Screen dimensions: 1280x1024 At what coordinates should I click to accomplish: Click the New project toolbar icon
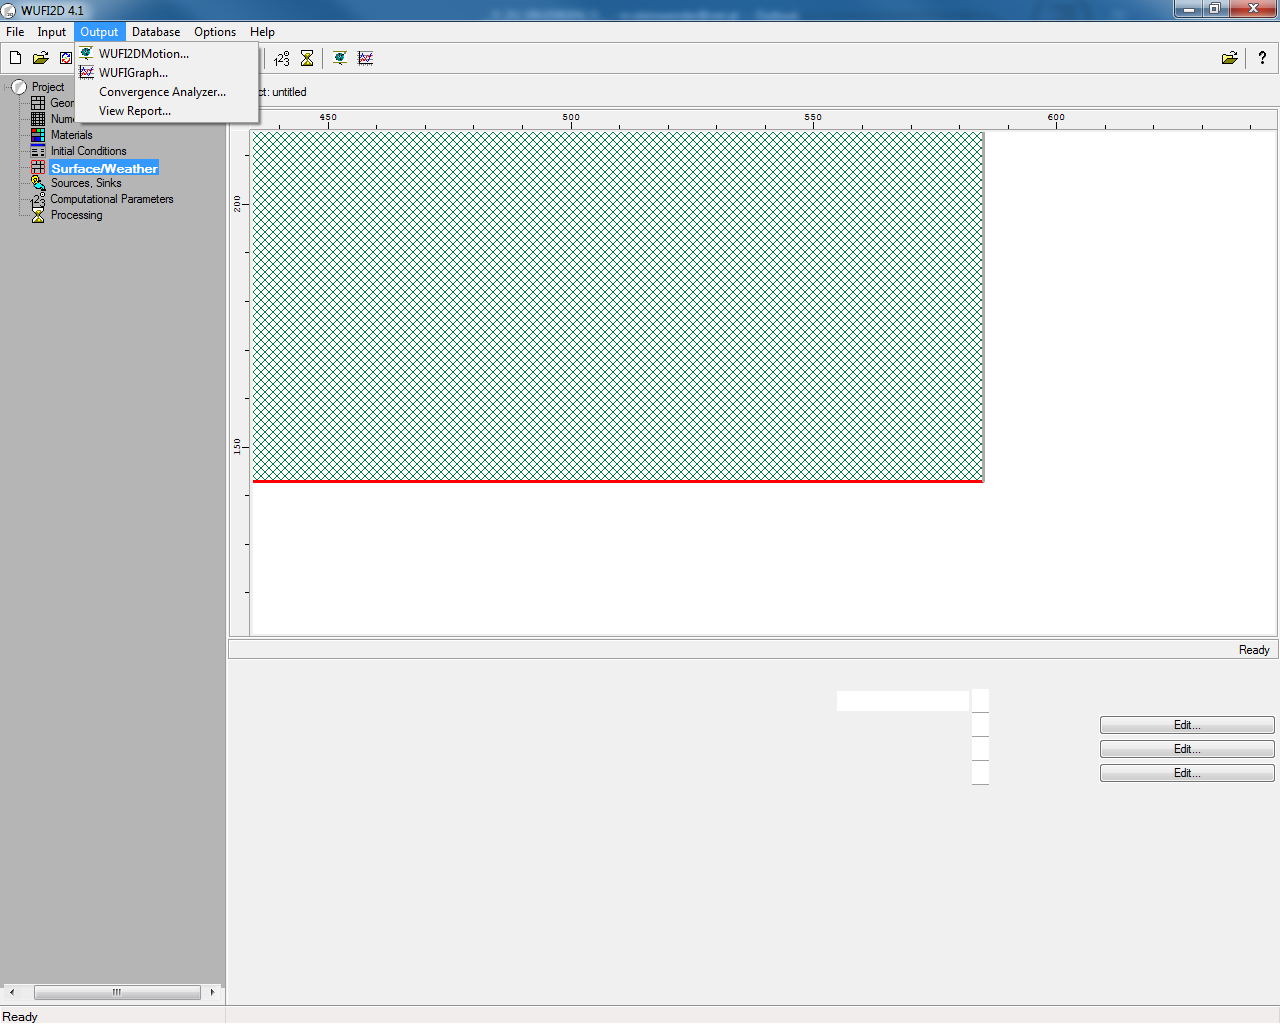pos(15,58)
